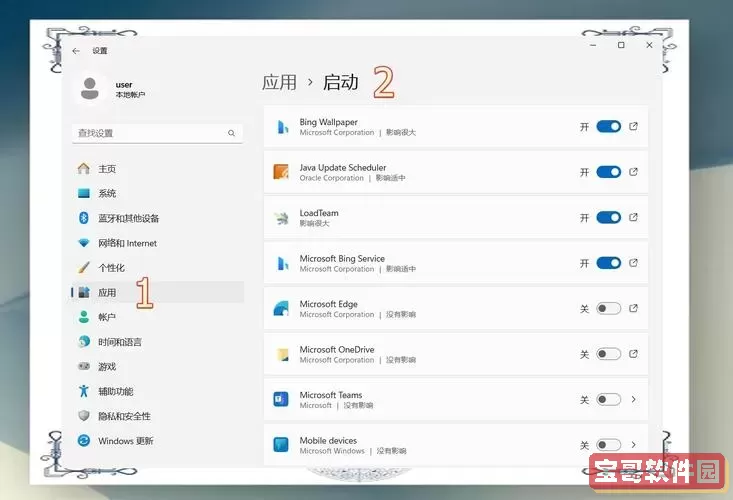
Task: Click the Microsoft OneDrive app icon
Action: point(281,354)
